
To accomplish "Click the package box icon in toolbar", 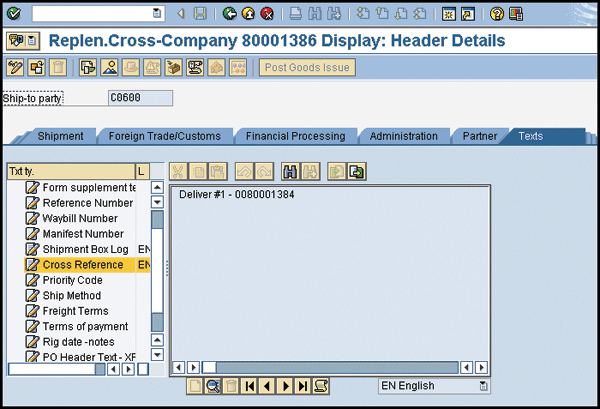I will click(174, 67).
